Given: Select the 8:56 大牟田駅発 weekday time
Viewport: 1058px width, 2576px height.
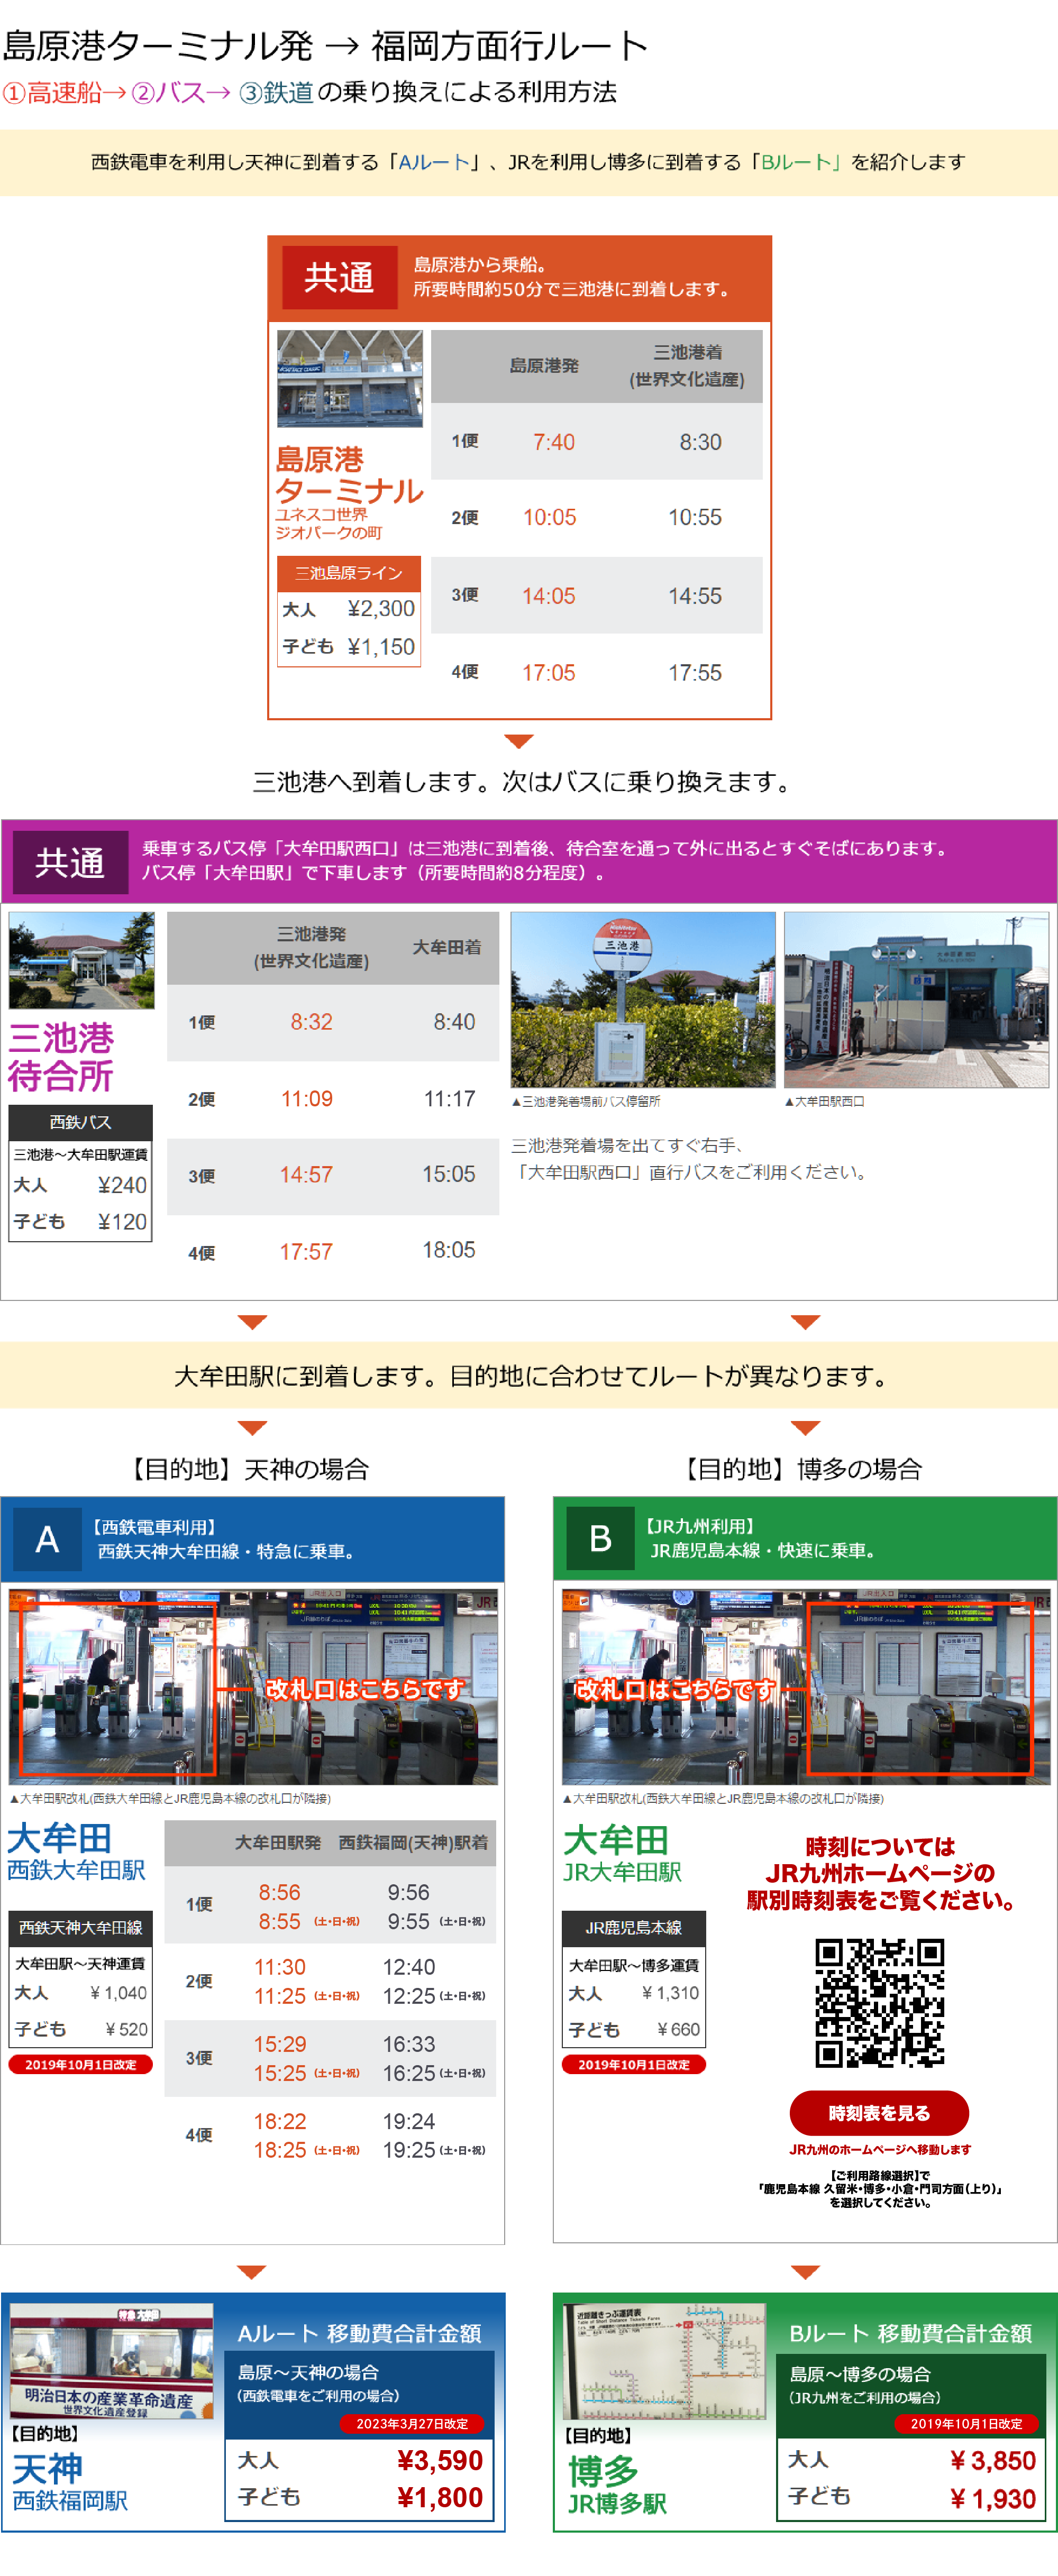Looking at the screenshot, I should pos(279,1892).
